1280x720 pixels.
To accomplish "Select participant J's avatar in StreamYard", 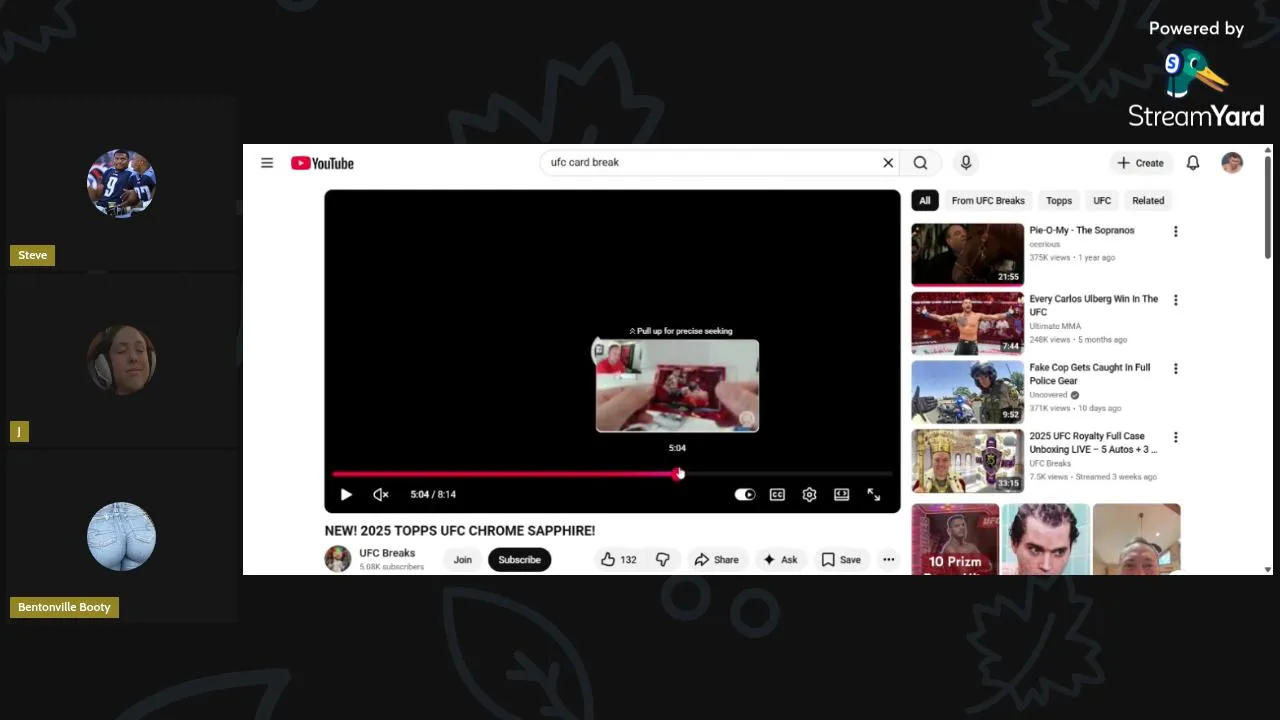I will coord(121,360).
